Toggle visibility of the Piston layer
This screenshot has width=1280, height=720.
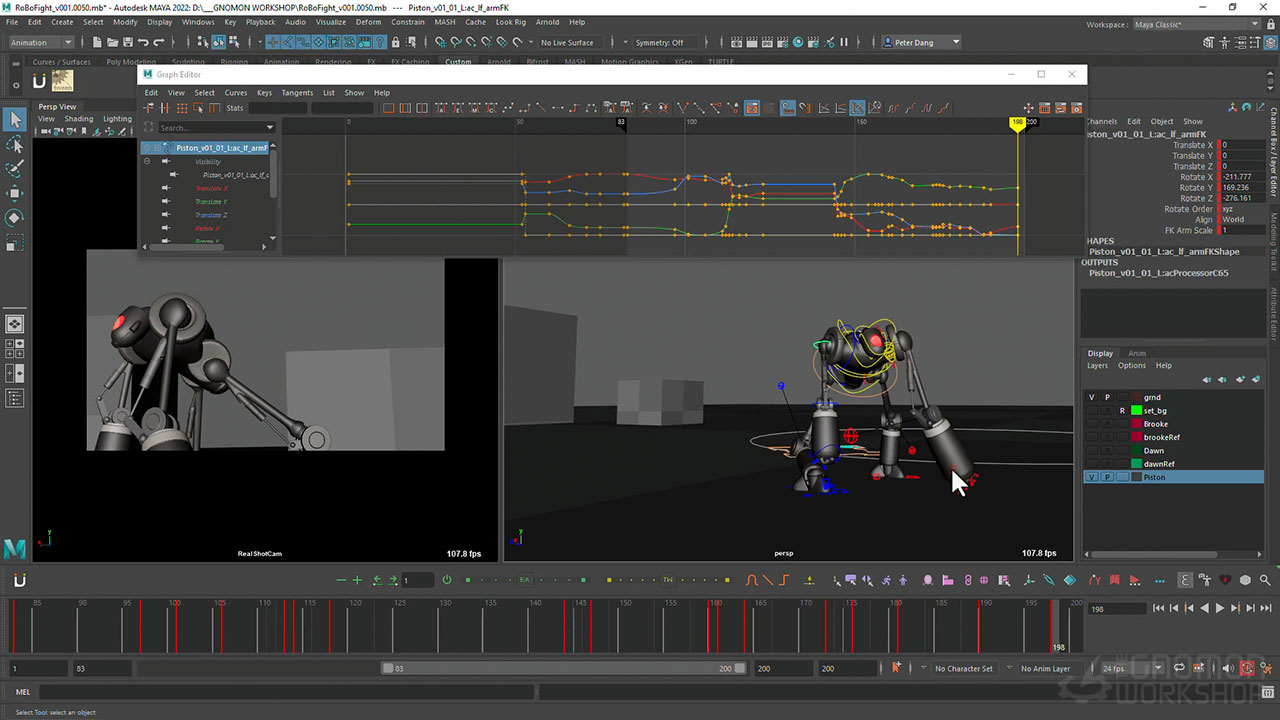click(x=1091, y=477)
